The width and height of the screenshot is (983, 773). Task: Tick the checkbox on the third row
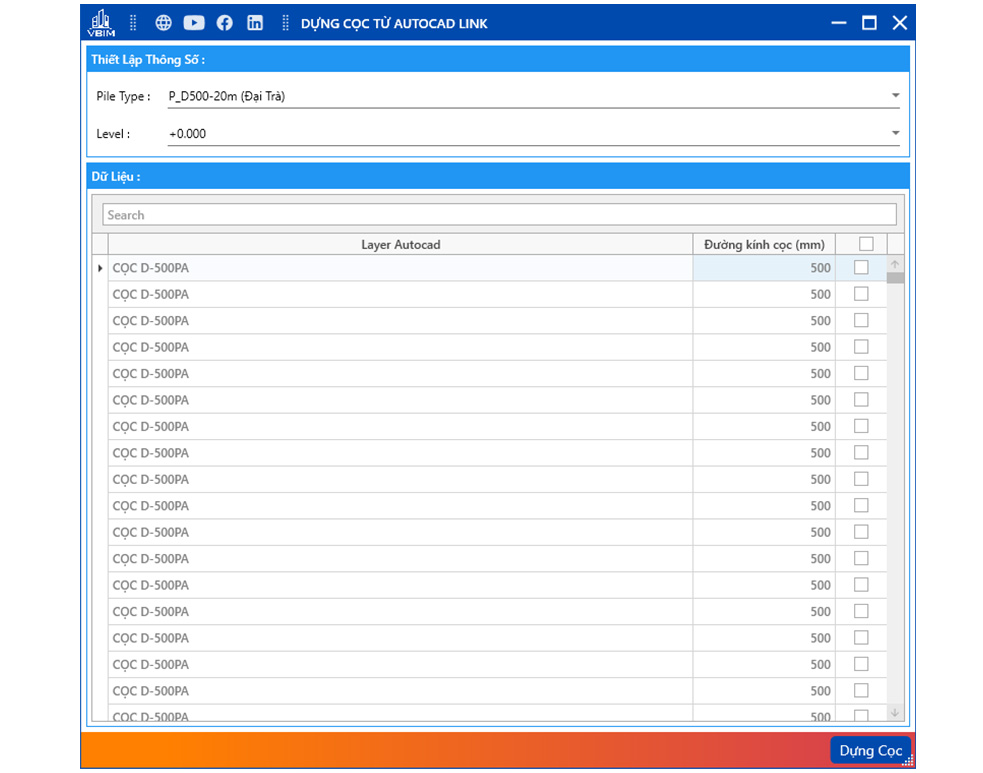(861, 321)
